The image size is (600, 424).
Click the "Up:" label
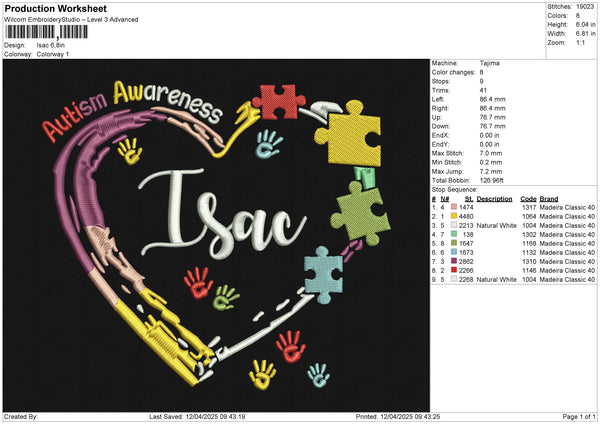click(x=437, y=117)
